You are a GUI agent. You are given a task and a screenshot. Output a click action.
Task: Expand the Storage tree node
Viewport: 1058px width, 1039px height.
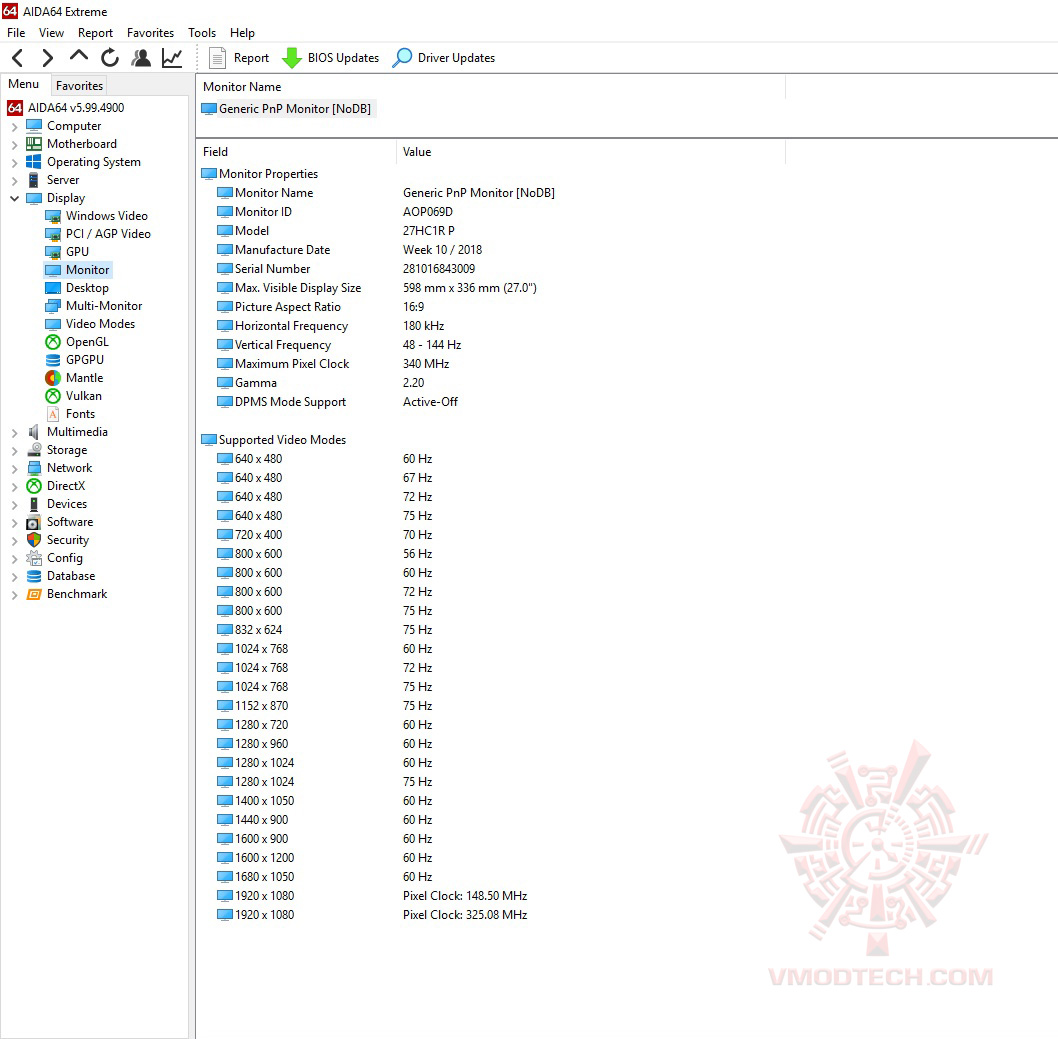[14, 451]
